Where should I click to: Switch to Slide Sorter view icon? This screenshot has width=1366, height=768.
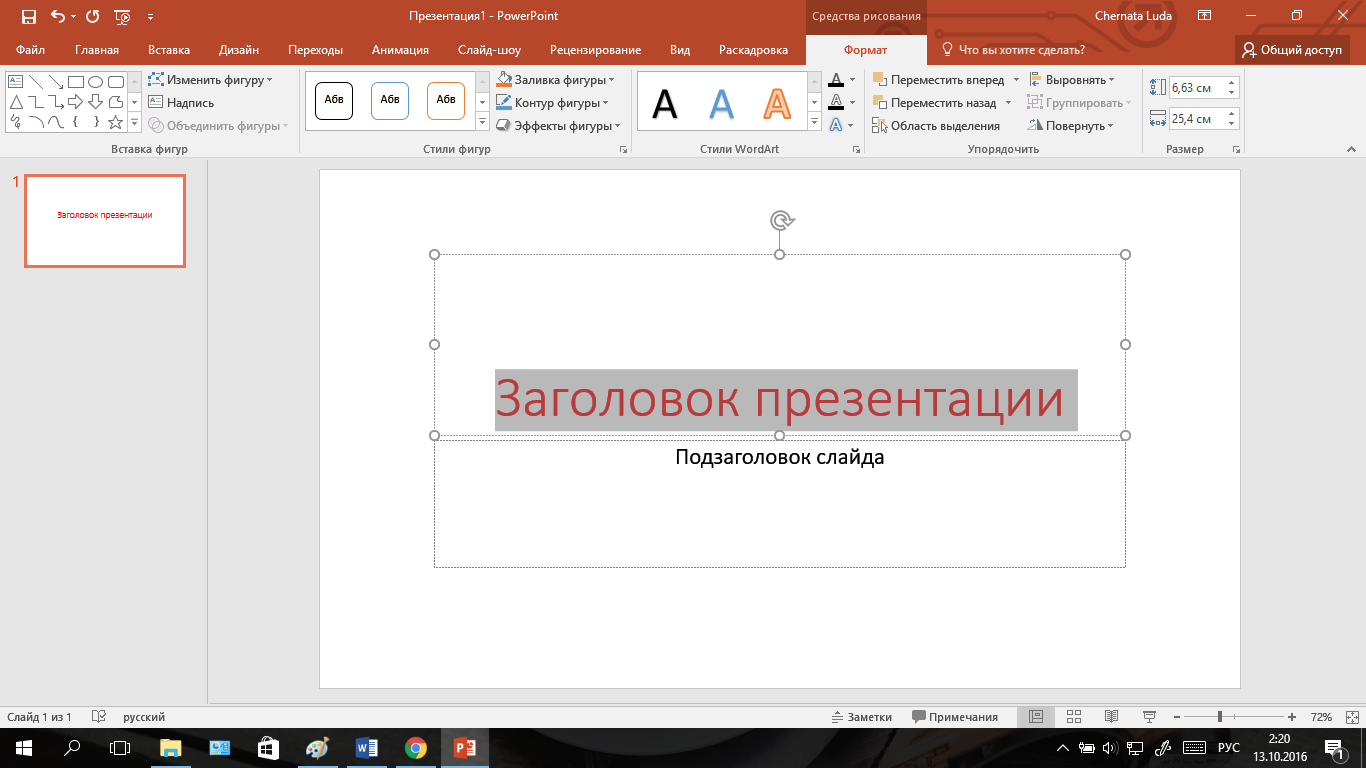click(x=1074, y=717)
